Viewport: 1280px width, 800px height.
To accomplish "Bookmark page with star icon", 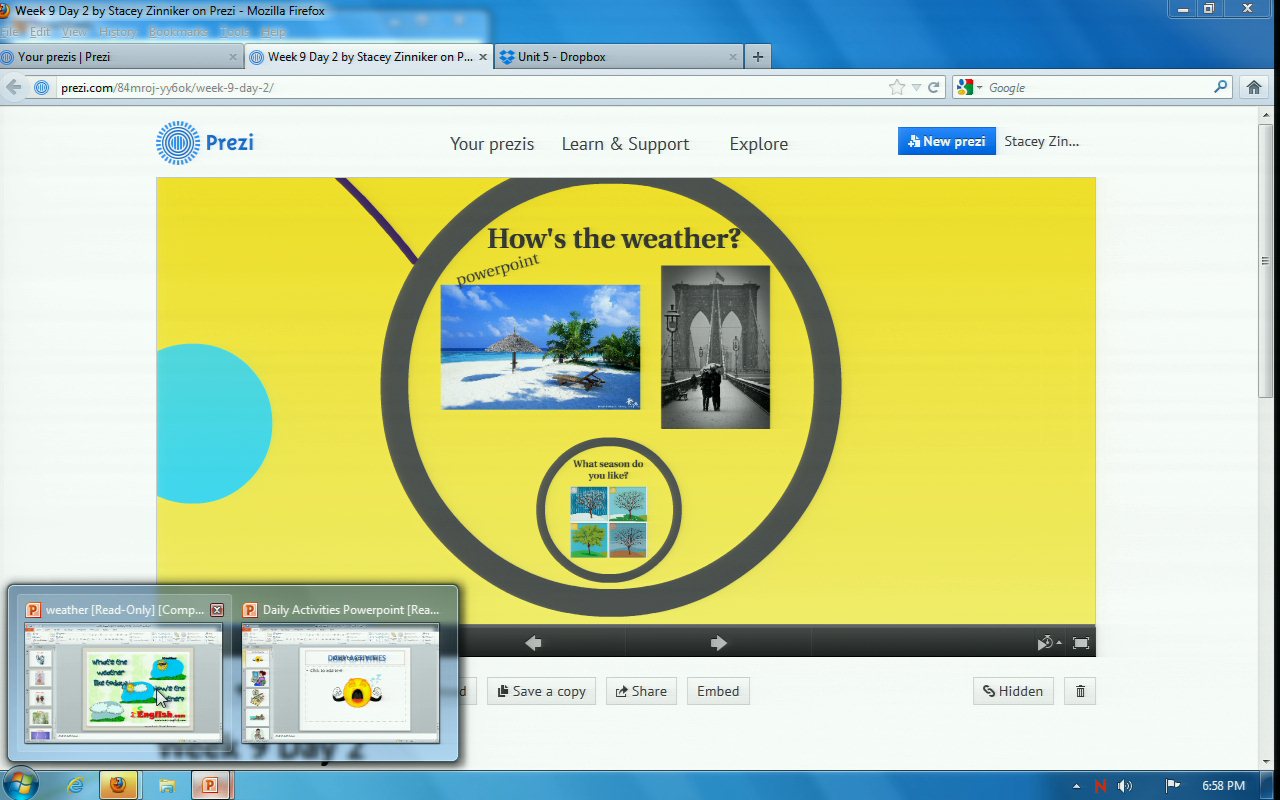I will (897, 88).
